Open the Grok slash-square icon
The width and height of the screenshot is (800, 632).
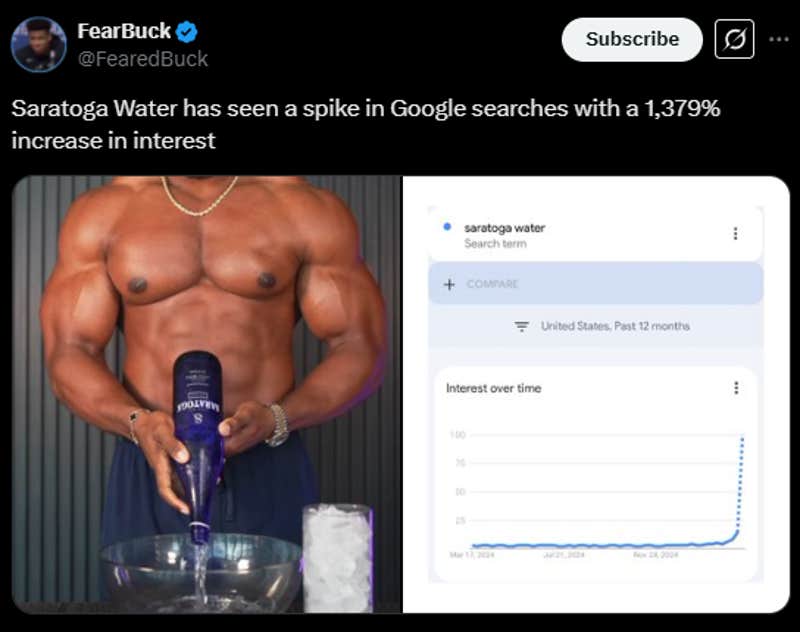[735, 40]
